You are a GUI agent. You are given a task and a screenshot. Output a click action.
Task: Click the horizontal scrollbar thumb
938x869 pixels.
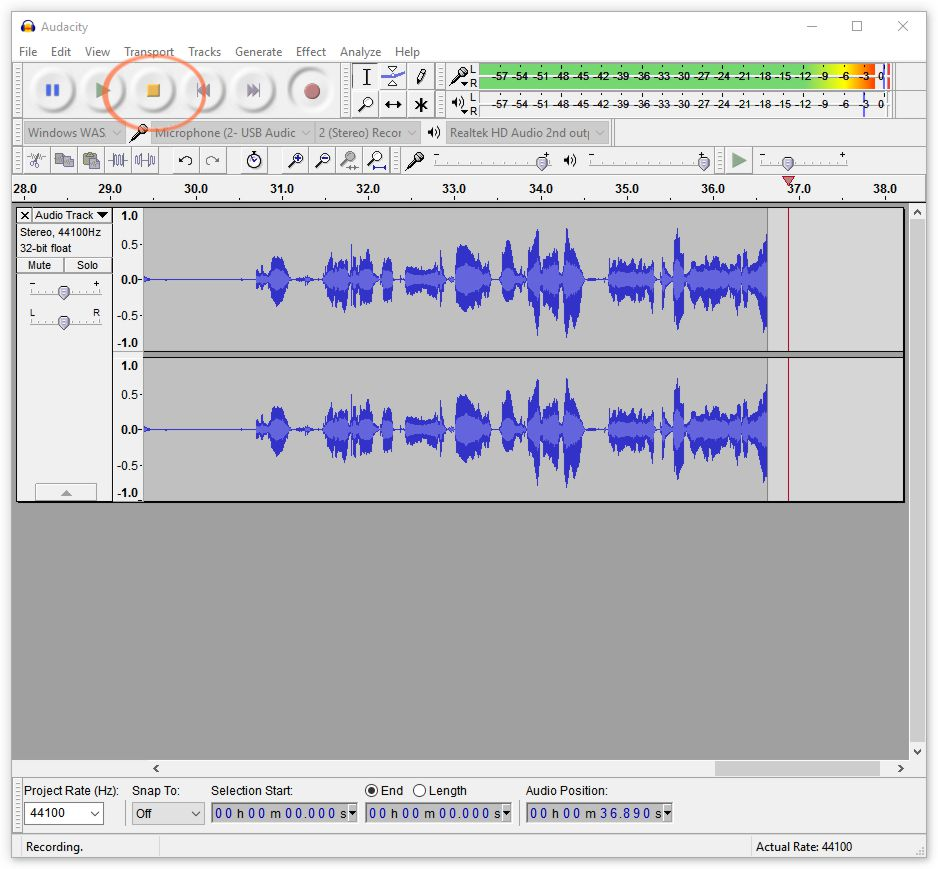797,769
